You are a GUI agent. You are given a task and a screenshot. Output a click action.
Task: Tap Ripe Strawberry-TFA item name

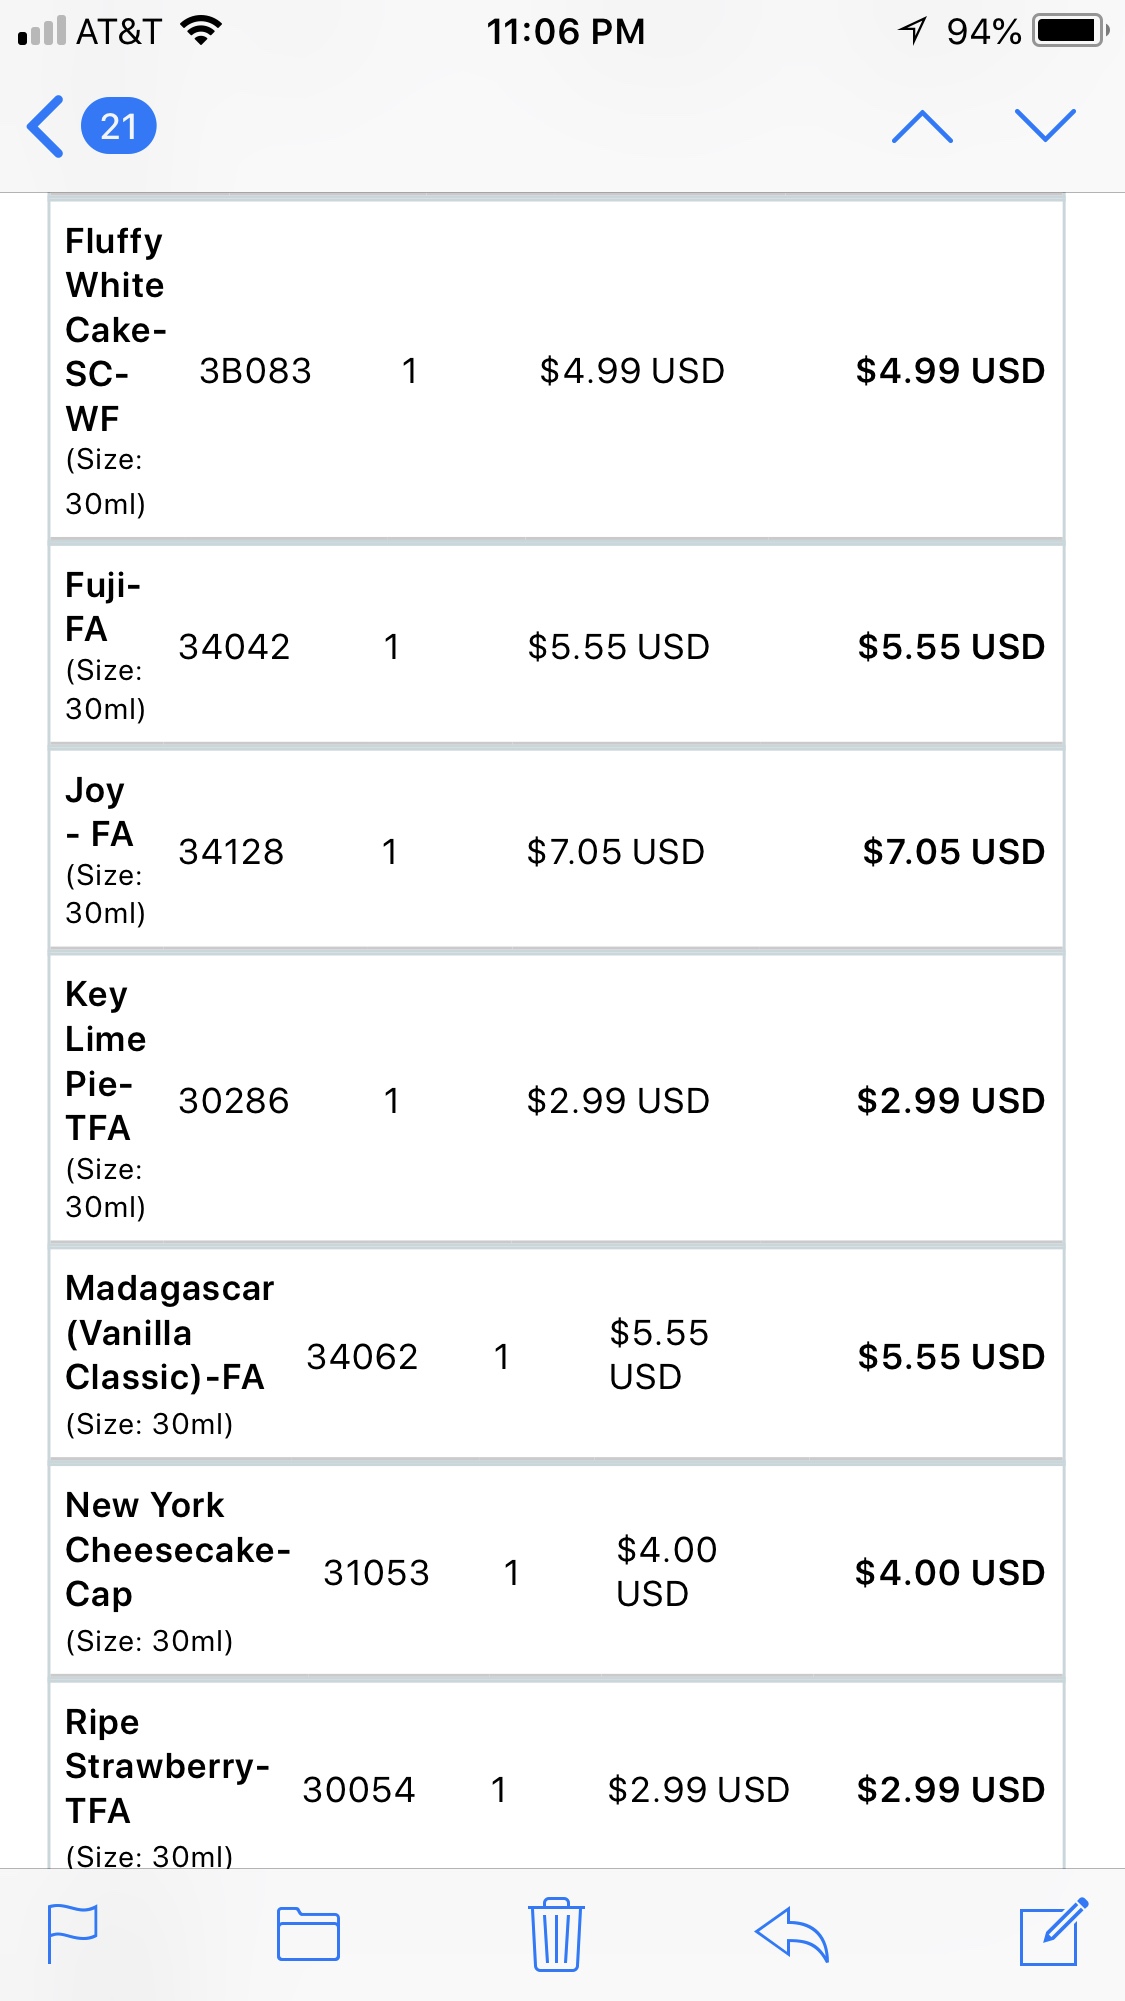(x=166, y=1766)
